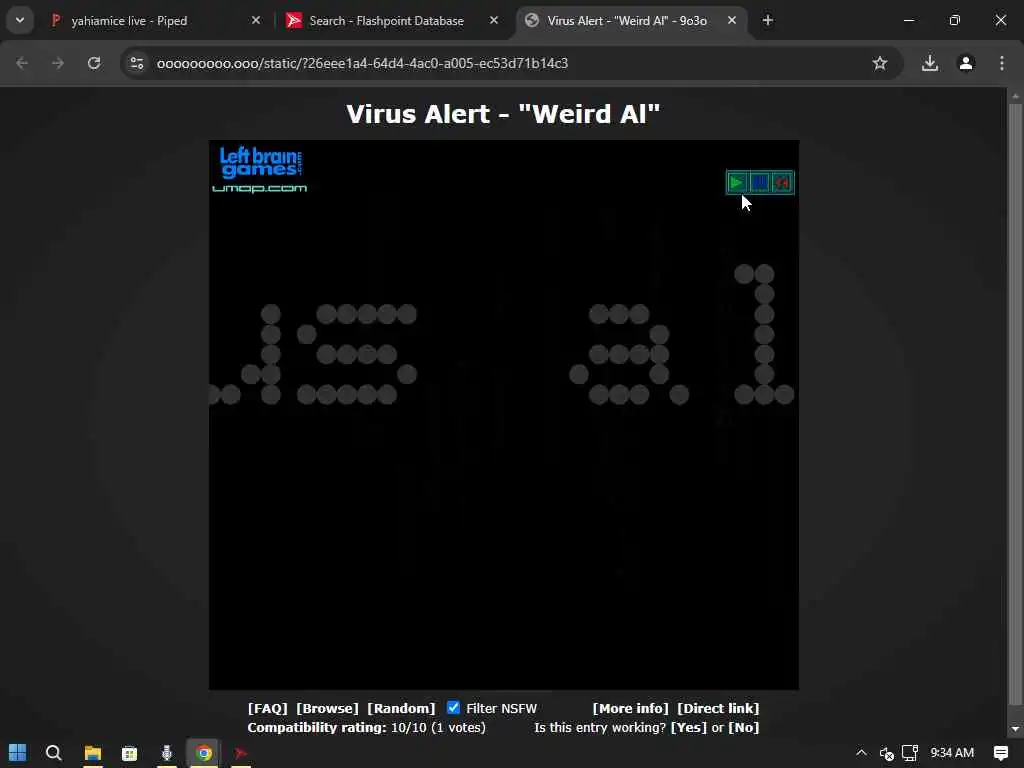
Task: Close the yahiamice live - Piped tab
Action: pos(256,21)
